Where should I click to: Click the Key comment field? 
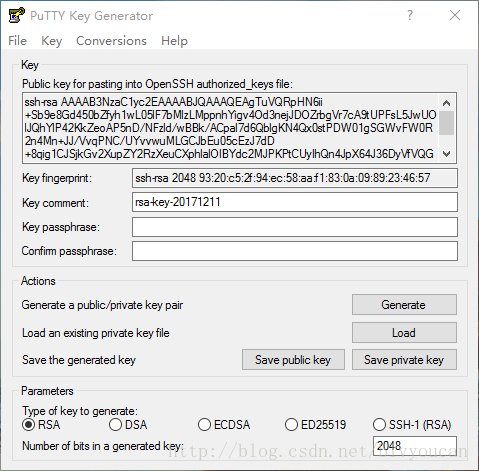pos(295,202)
